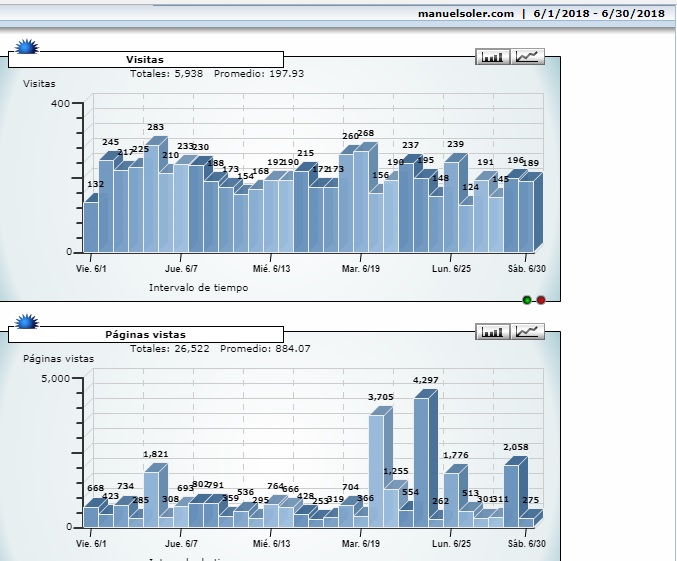
Task: Open the Visitas panel title bar
Action: [145, 60]
